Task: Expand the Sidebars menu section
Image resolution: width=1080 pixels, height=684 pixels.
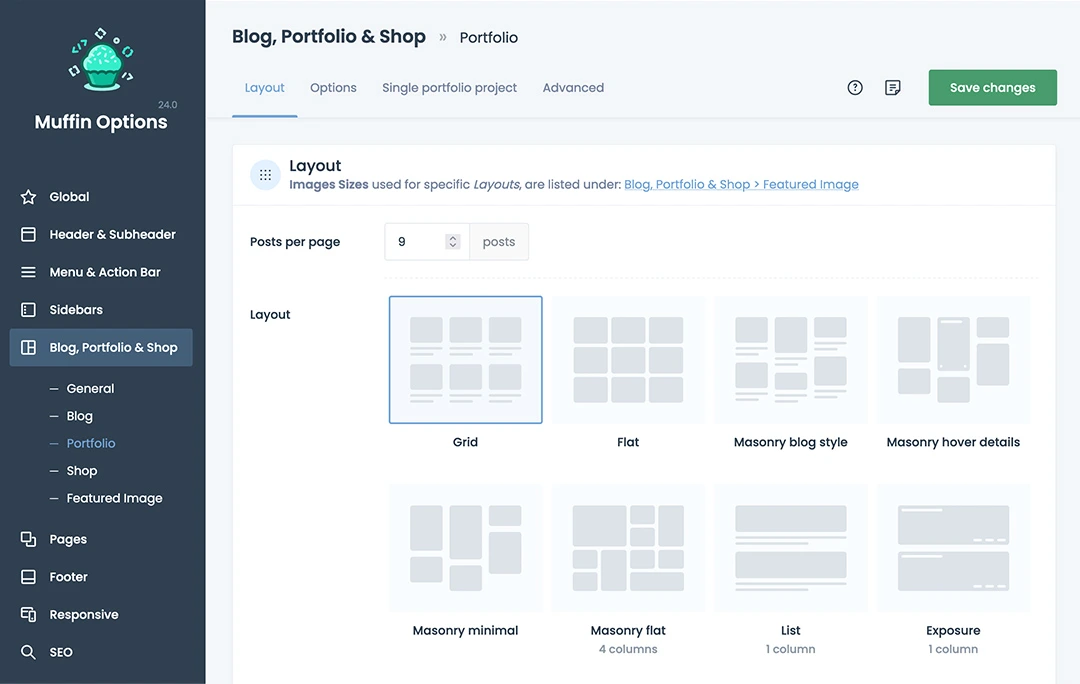Action: click(x=76, y=310)
